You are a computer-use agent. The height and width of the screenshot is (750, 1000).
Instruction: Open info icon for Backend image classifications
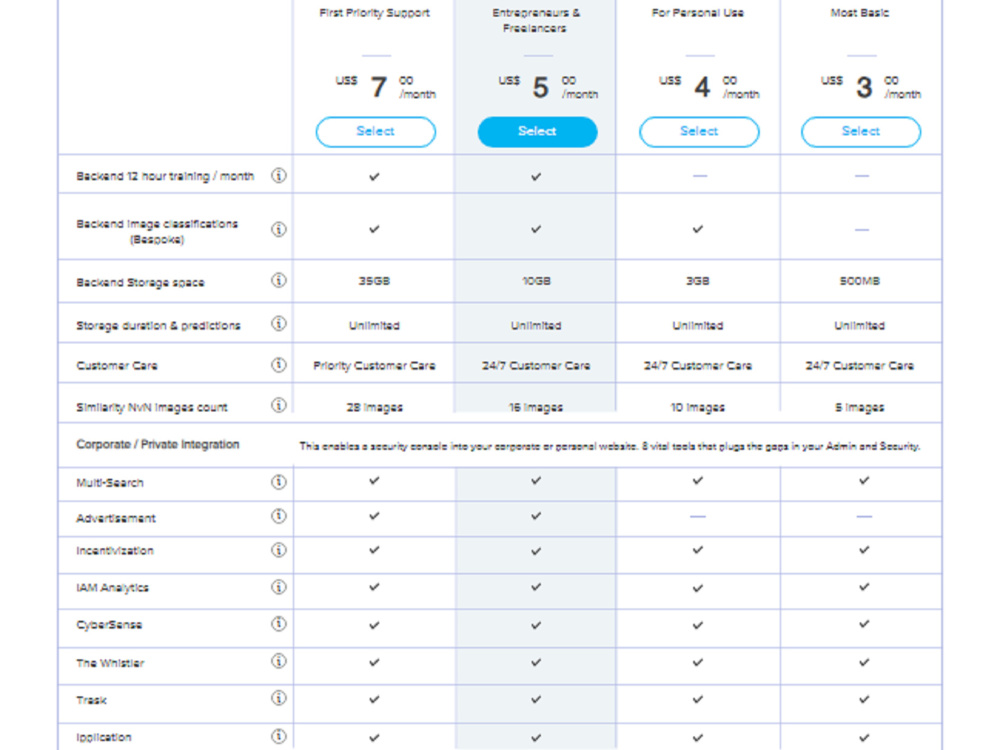[x=279, y=229]
